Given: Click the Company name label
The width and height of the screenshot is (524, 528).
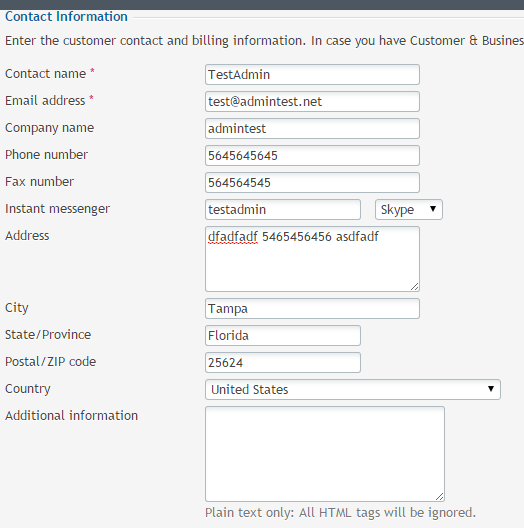Looking at the screenshot, I should pos(50,128).
